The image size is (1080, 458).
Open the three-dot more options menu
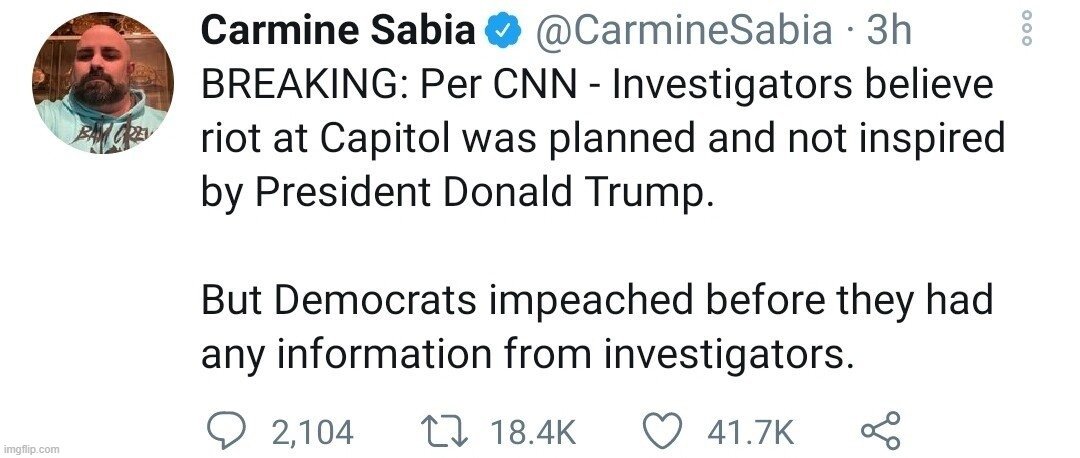coord(1025,30)
